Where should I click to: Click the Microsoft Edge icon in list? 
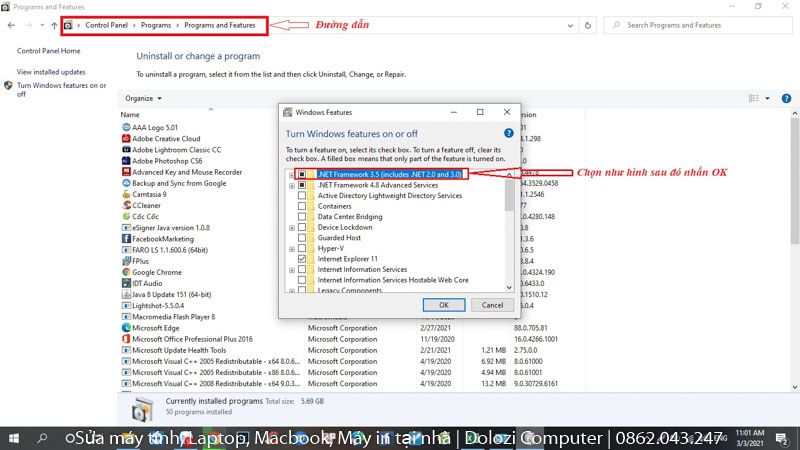[x=126, y=327]
